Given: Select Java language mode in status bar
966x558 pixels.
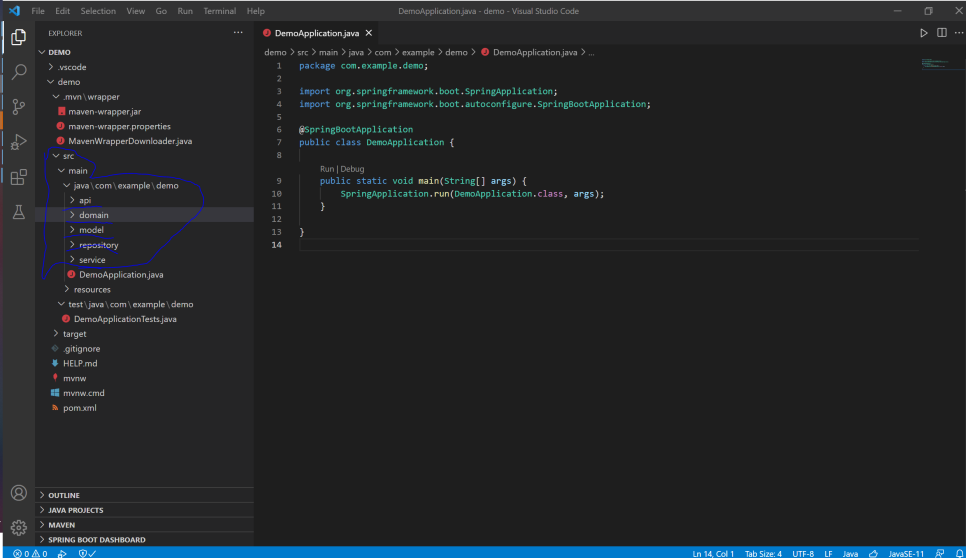Looking at the screenshot, I should 850,553.
